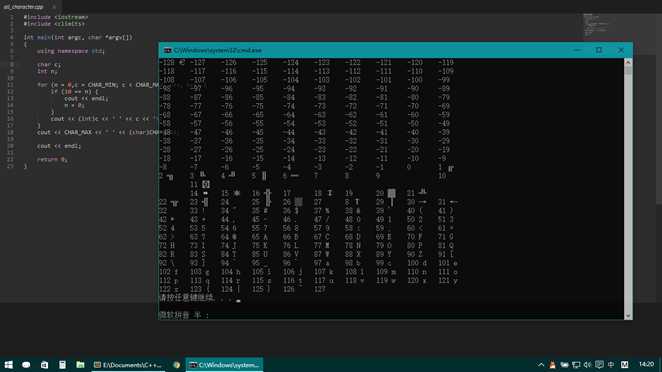Viewport: 662px width, 372px height.
Task: Click the code minimap in the editor
Action: [x=595, y=25]
